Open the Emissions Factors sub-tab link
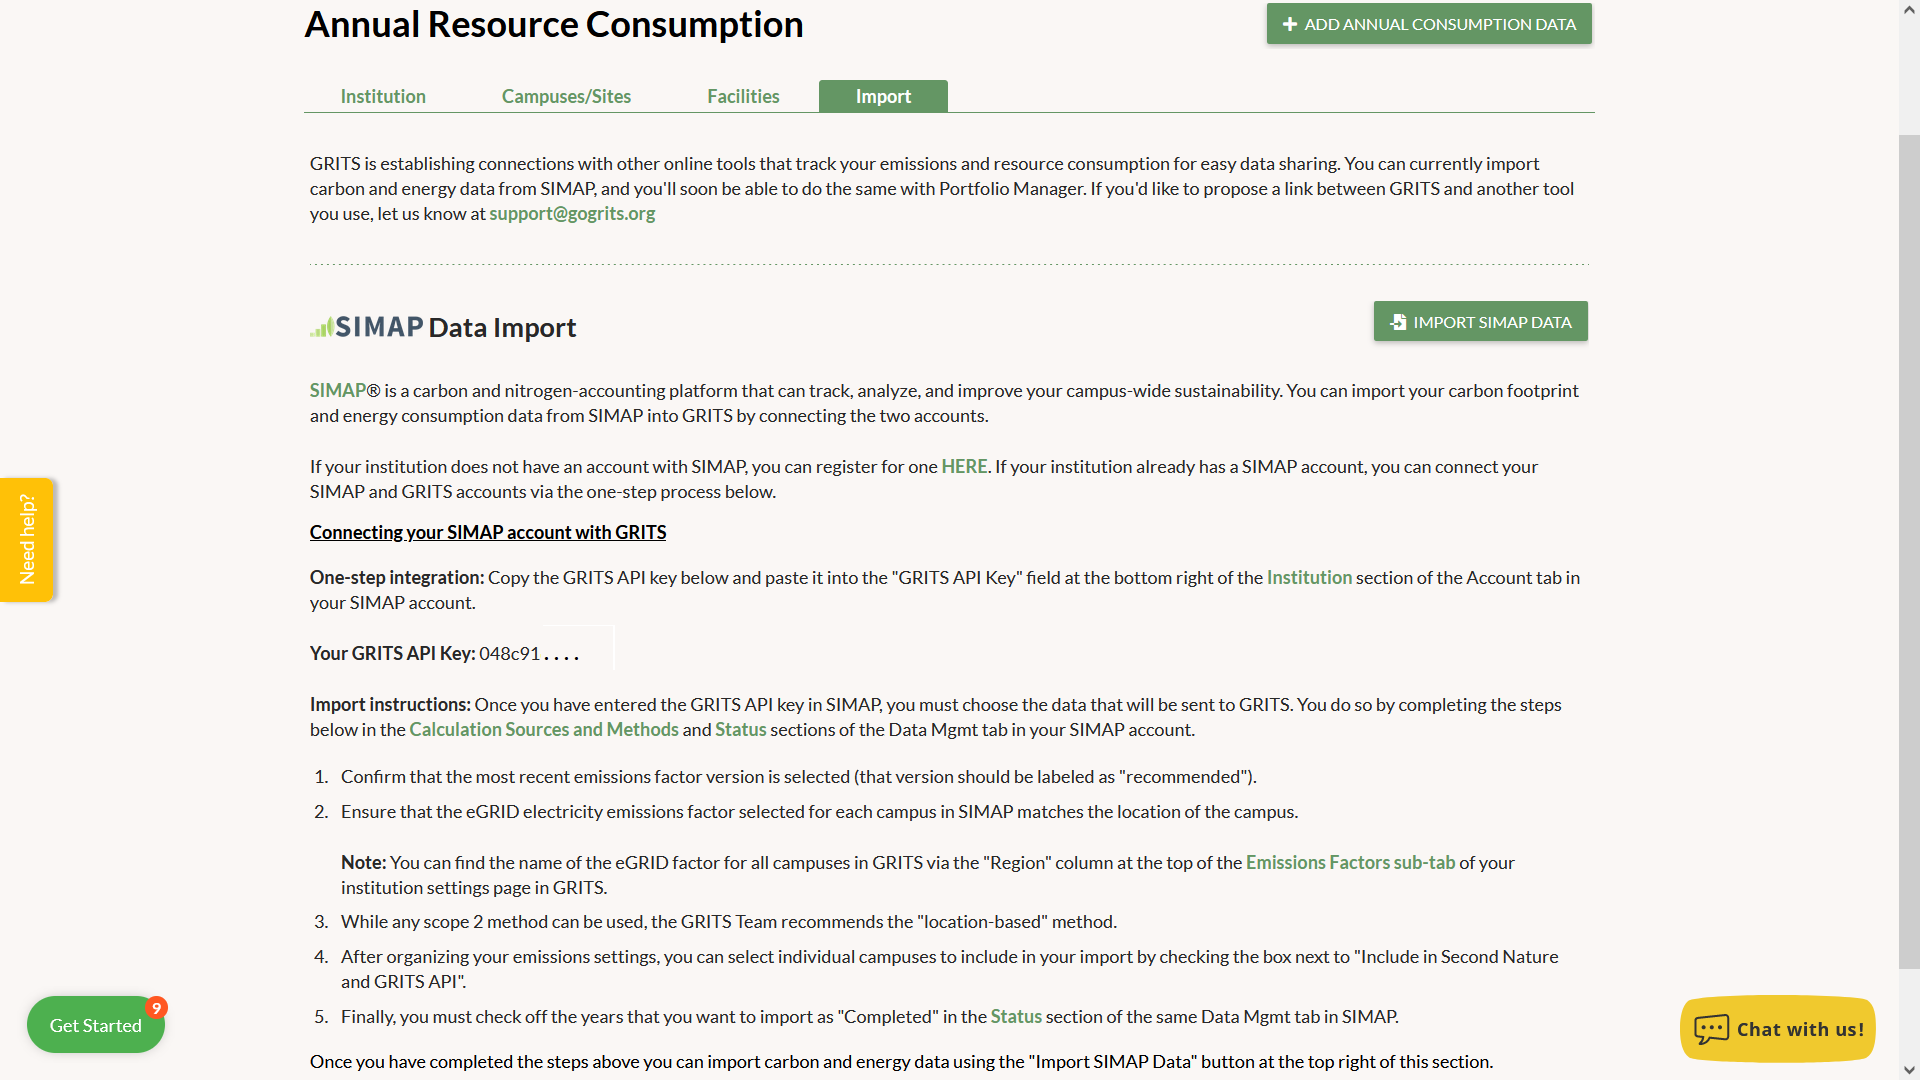 [x=1350, y=863]
